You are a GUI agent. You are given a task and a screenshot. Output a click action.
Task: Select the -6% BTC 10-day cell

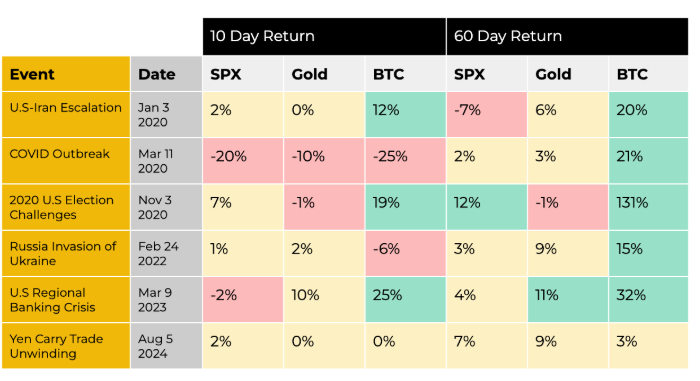405,253
